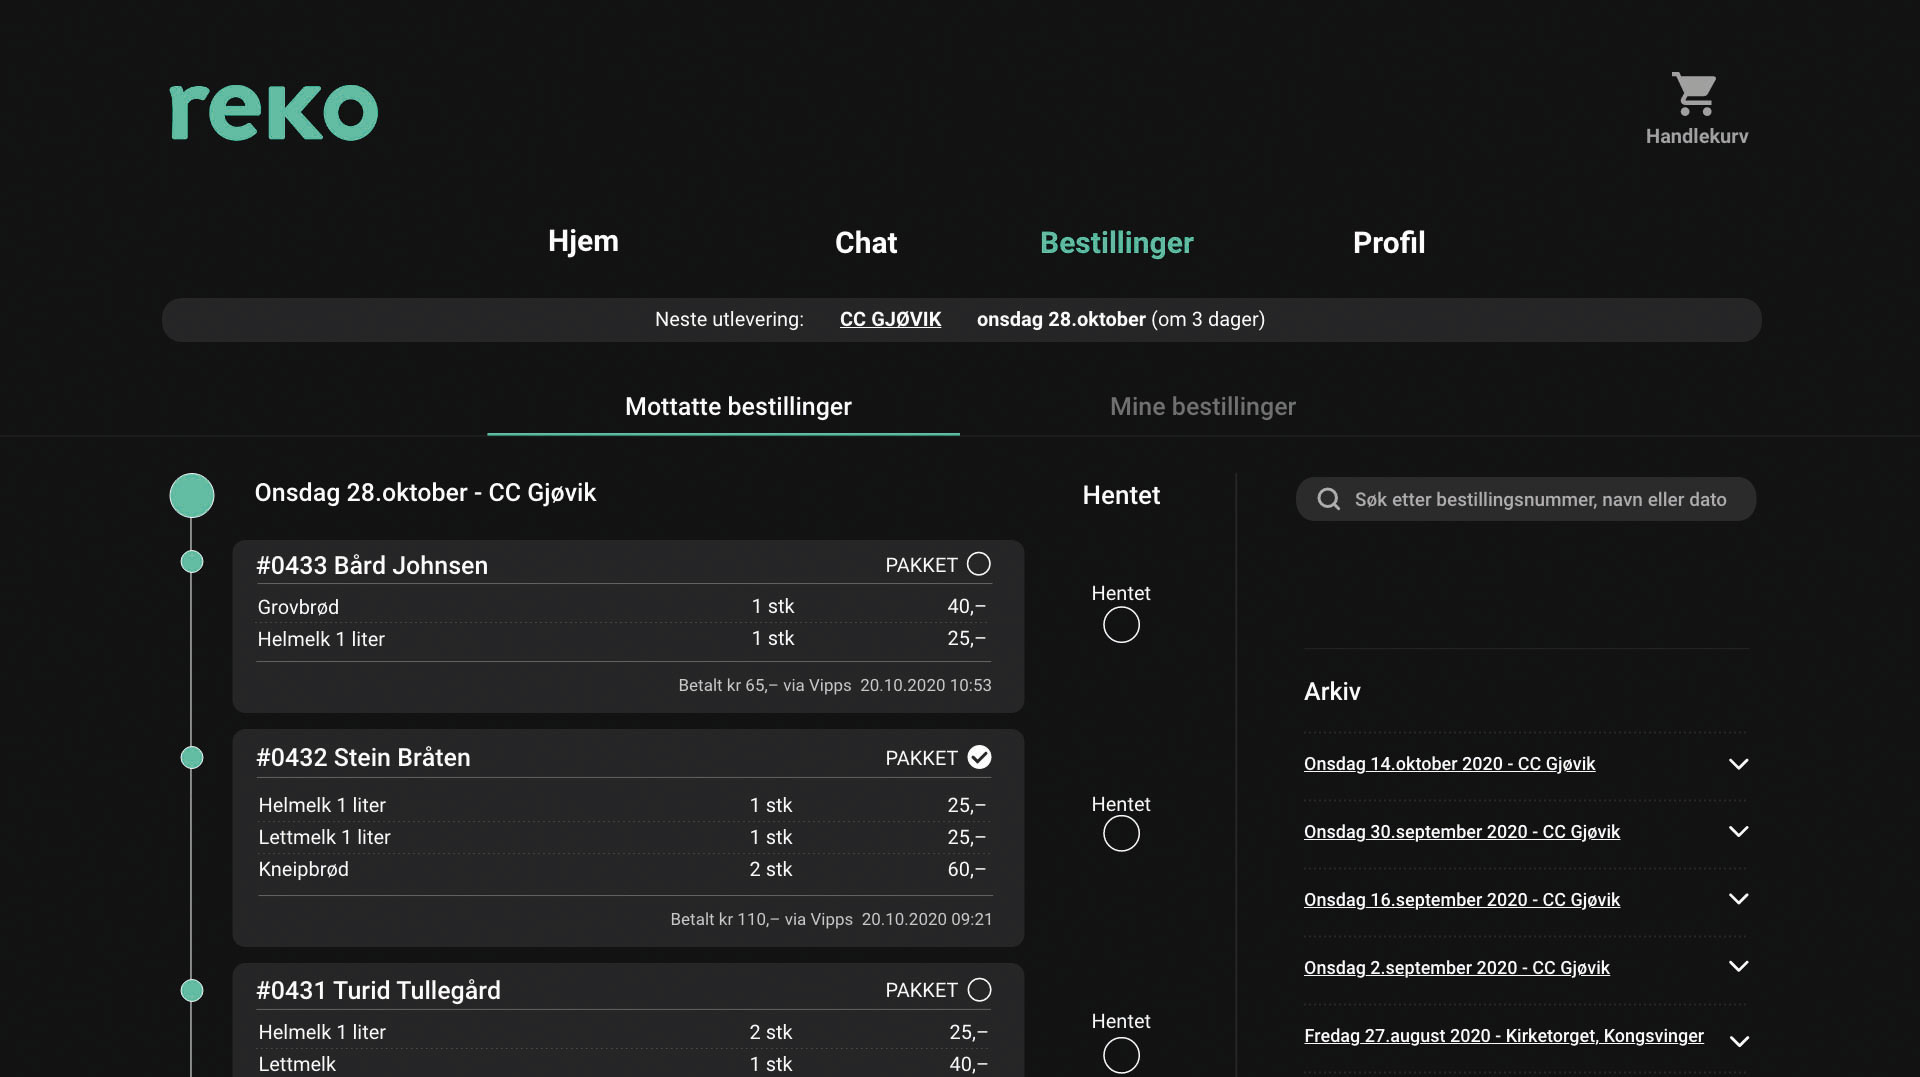The image size is (1920, 1077).
Task: Click timeline dot beside order #0431
Action: click(192, 990)
